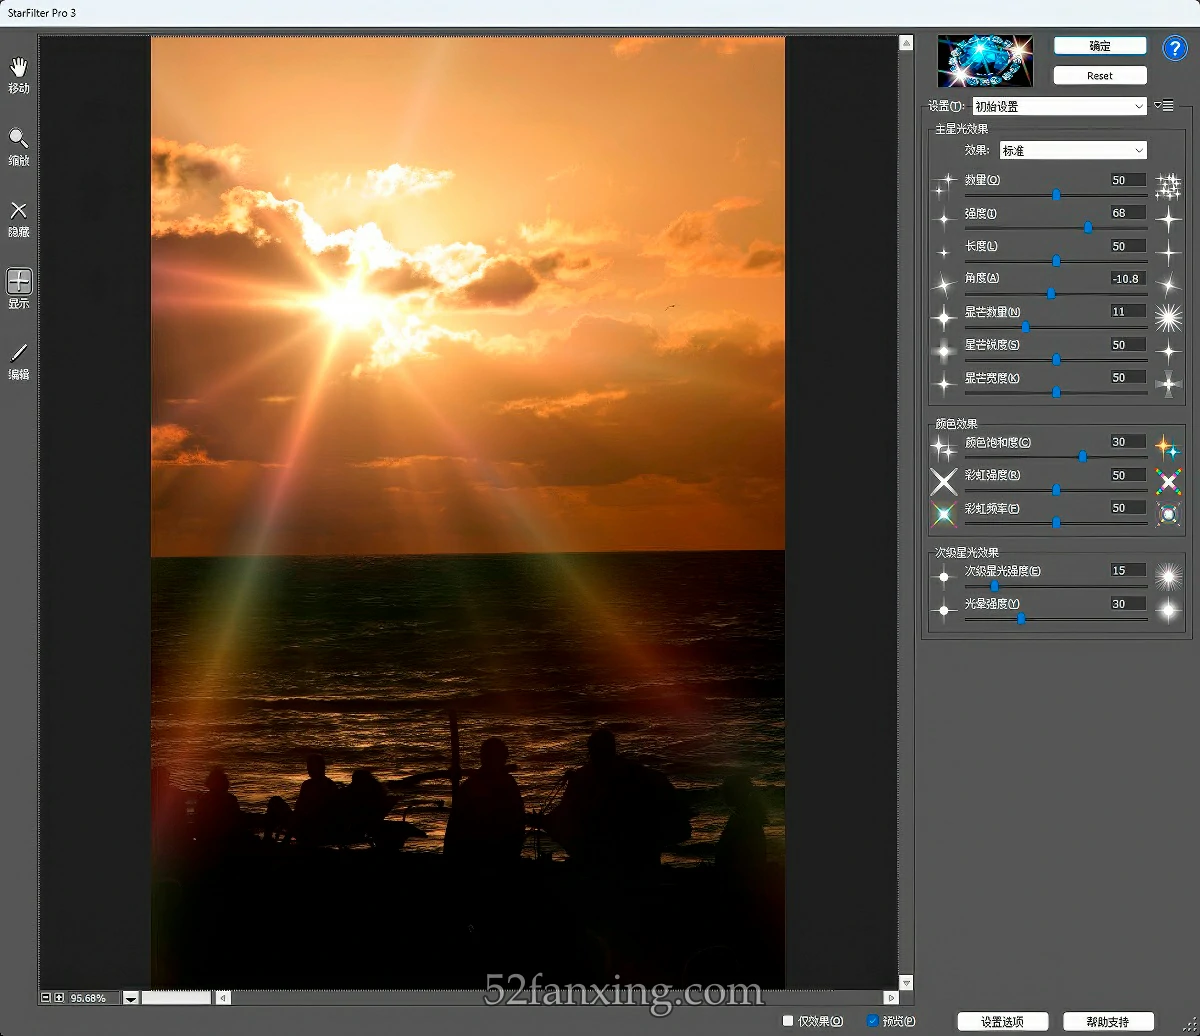This screenshot has width=1200, height=1036.
Task: Click the 确定 (OK) button
Action: tap(1100, 46)
